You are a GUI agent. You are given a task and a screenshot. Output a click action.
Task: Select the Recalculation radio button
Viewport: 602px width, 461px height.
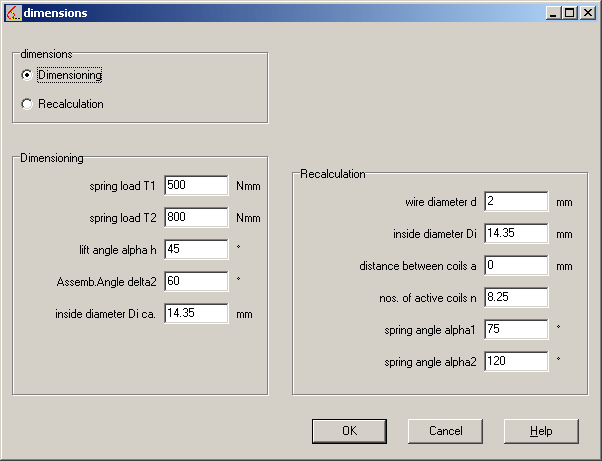click(27, 104)
